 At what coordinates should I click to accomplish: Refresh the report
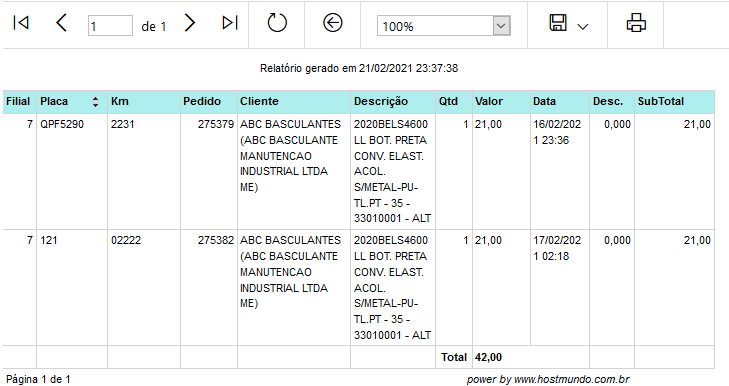(277, 23)
